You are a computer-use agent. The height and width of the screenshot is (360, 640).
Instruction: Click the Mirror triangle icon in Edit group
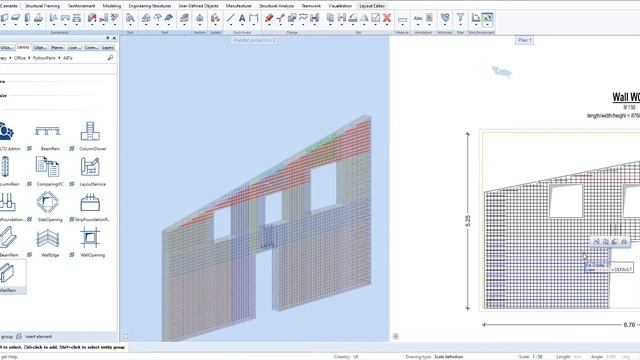coord(364,18)
